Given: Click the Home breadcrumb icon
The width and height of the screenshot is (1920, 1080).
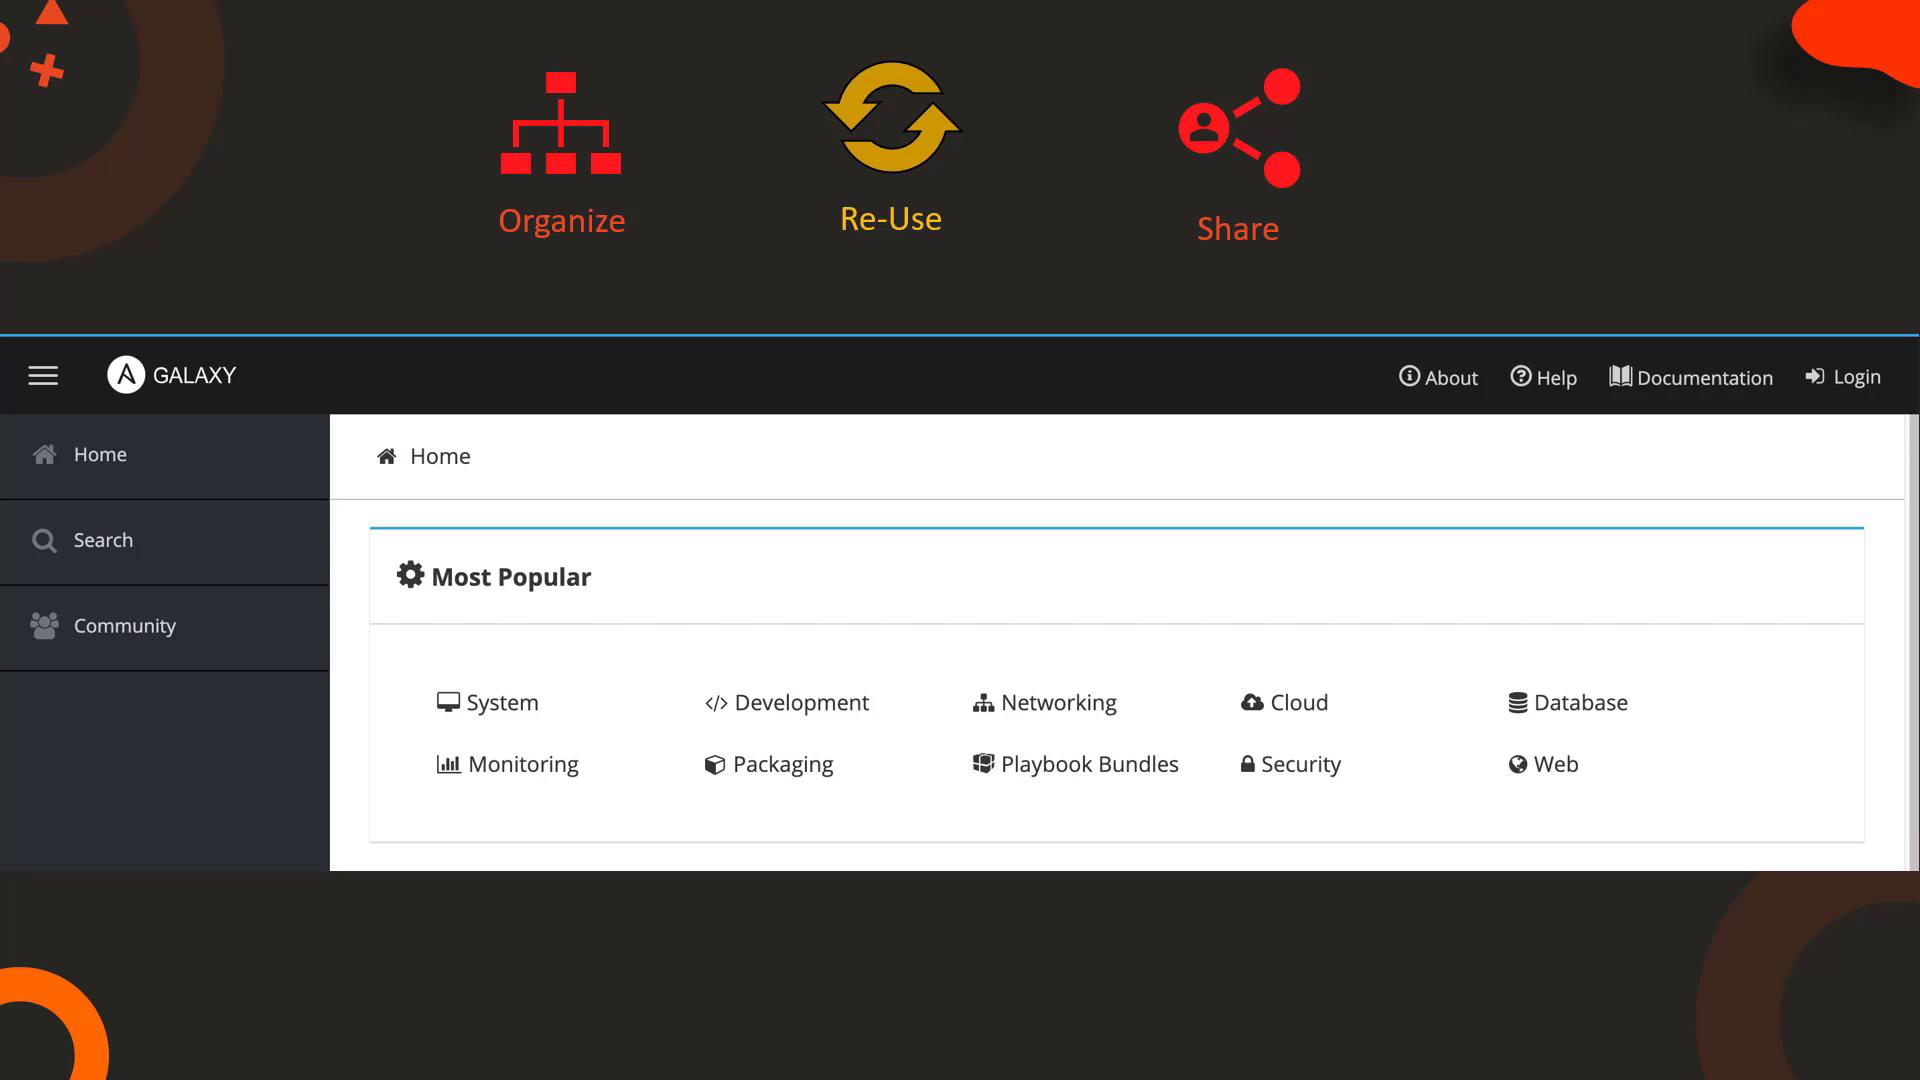Looking at the screenshot, I should coord(387,457).
